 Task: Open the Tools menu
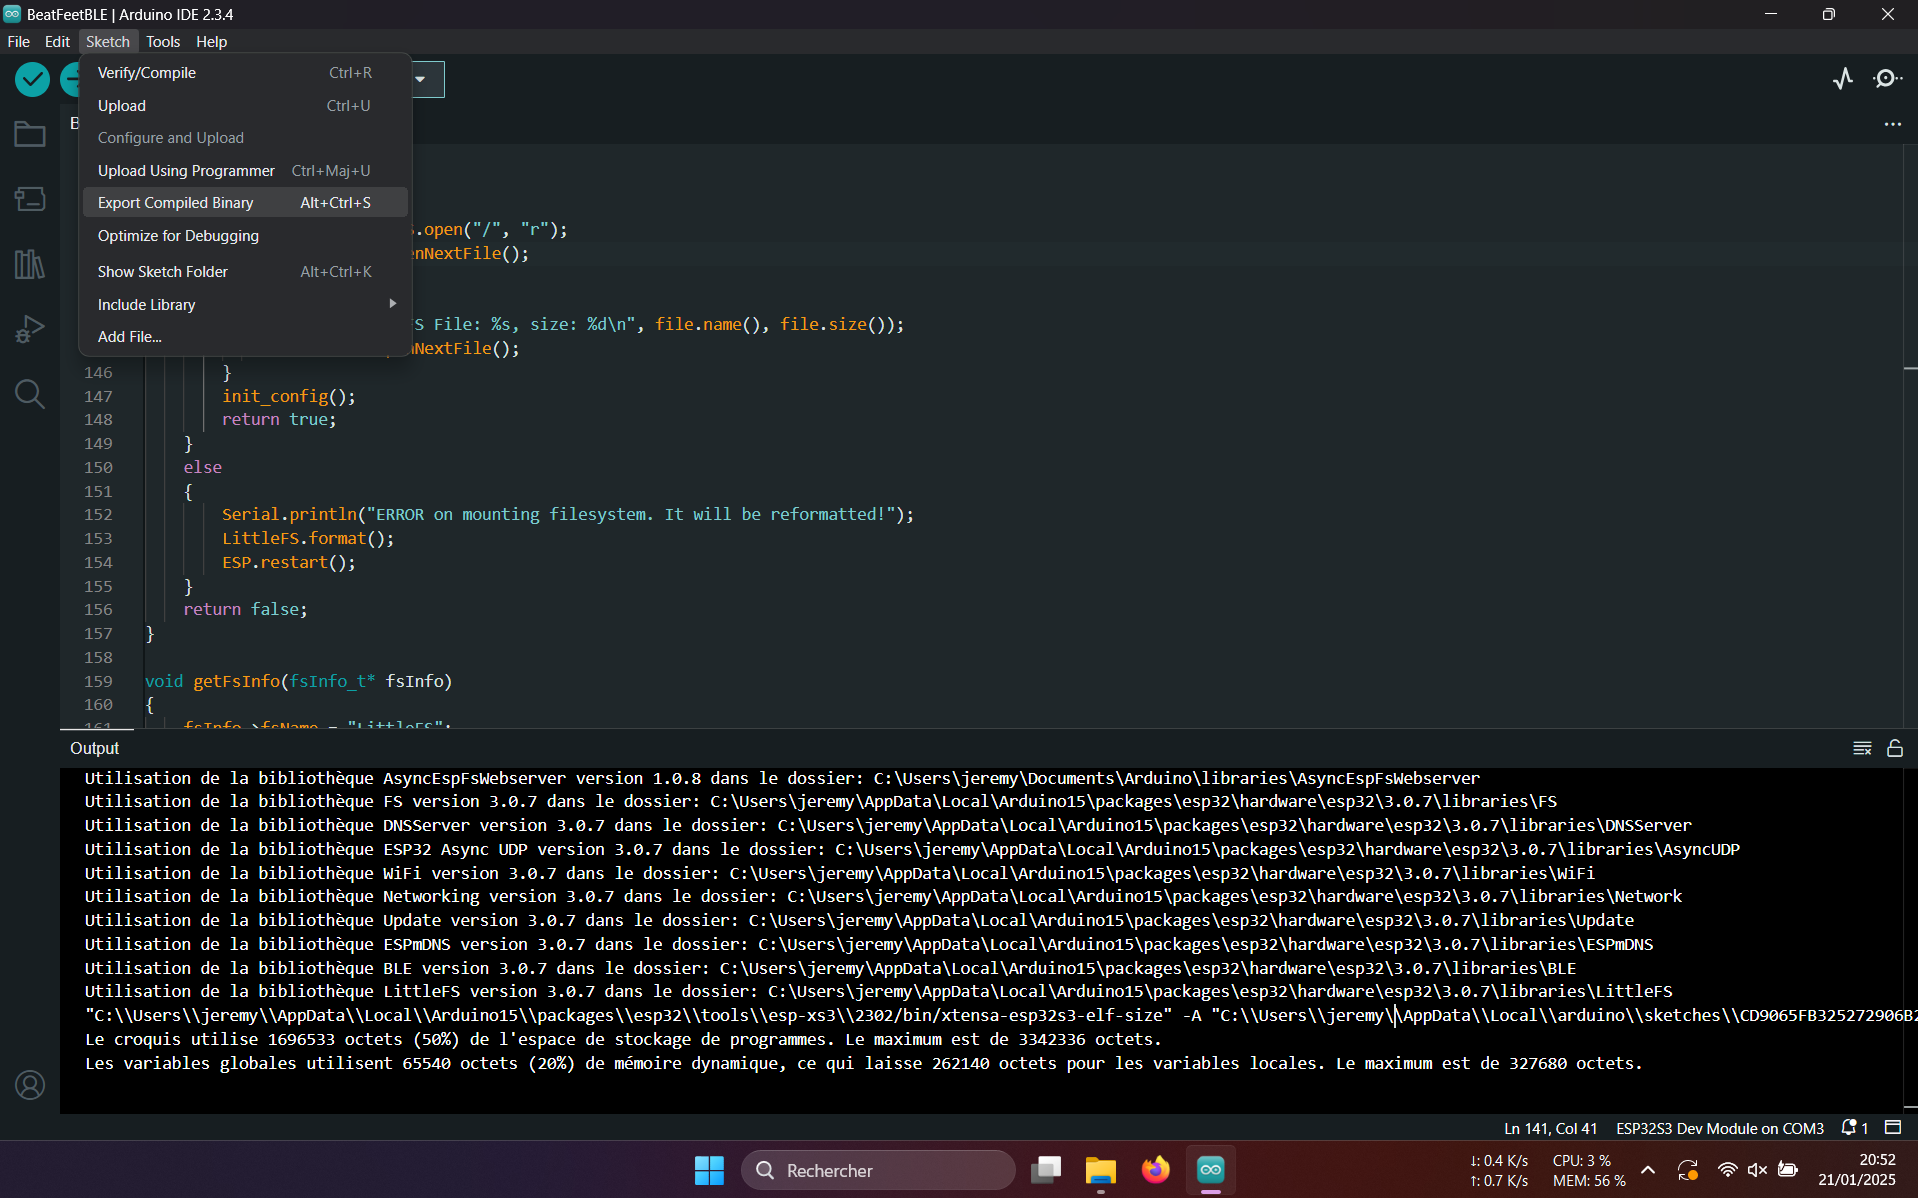coord(162,42)
